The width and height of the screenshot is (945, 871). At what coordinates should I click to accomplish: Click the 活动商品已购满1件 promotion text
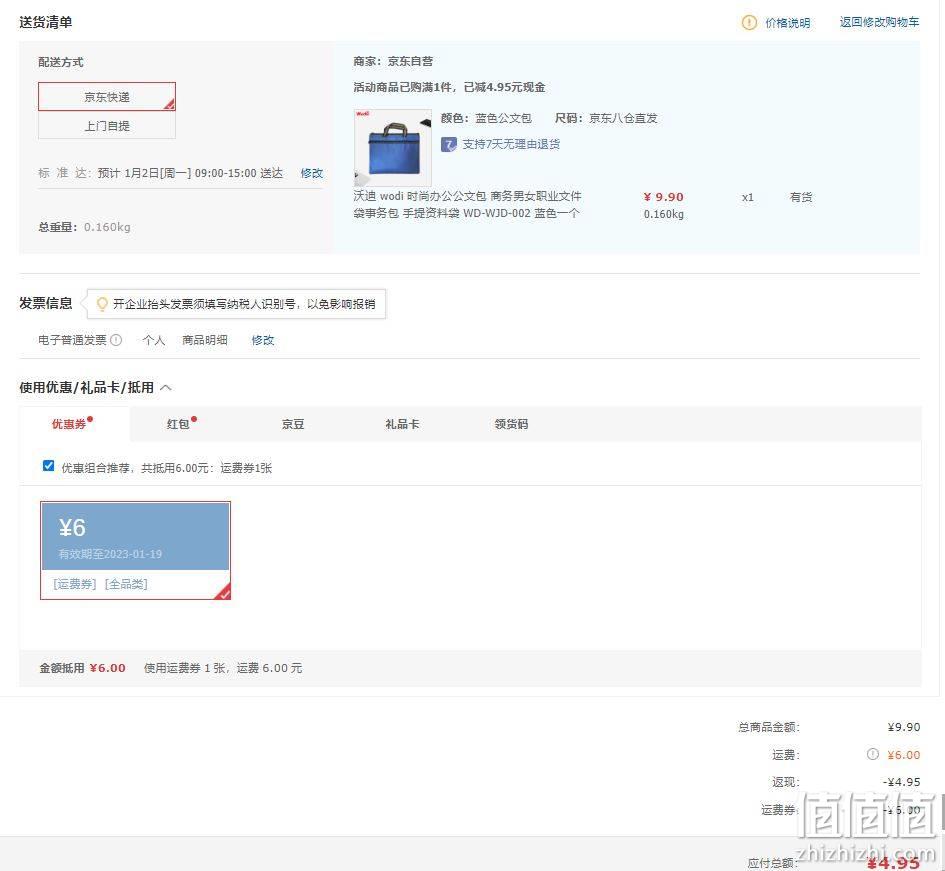(450, 87)
